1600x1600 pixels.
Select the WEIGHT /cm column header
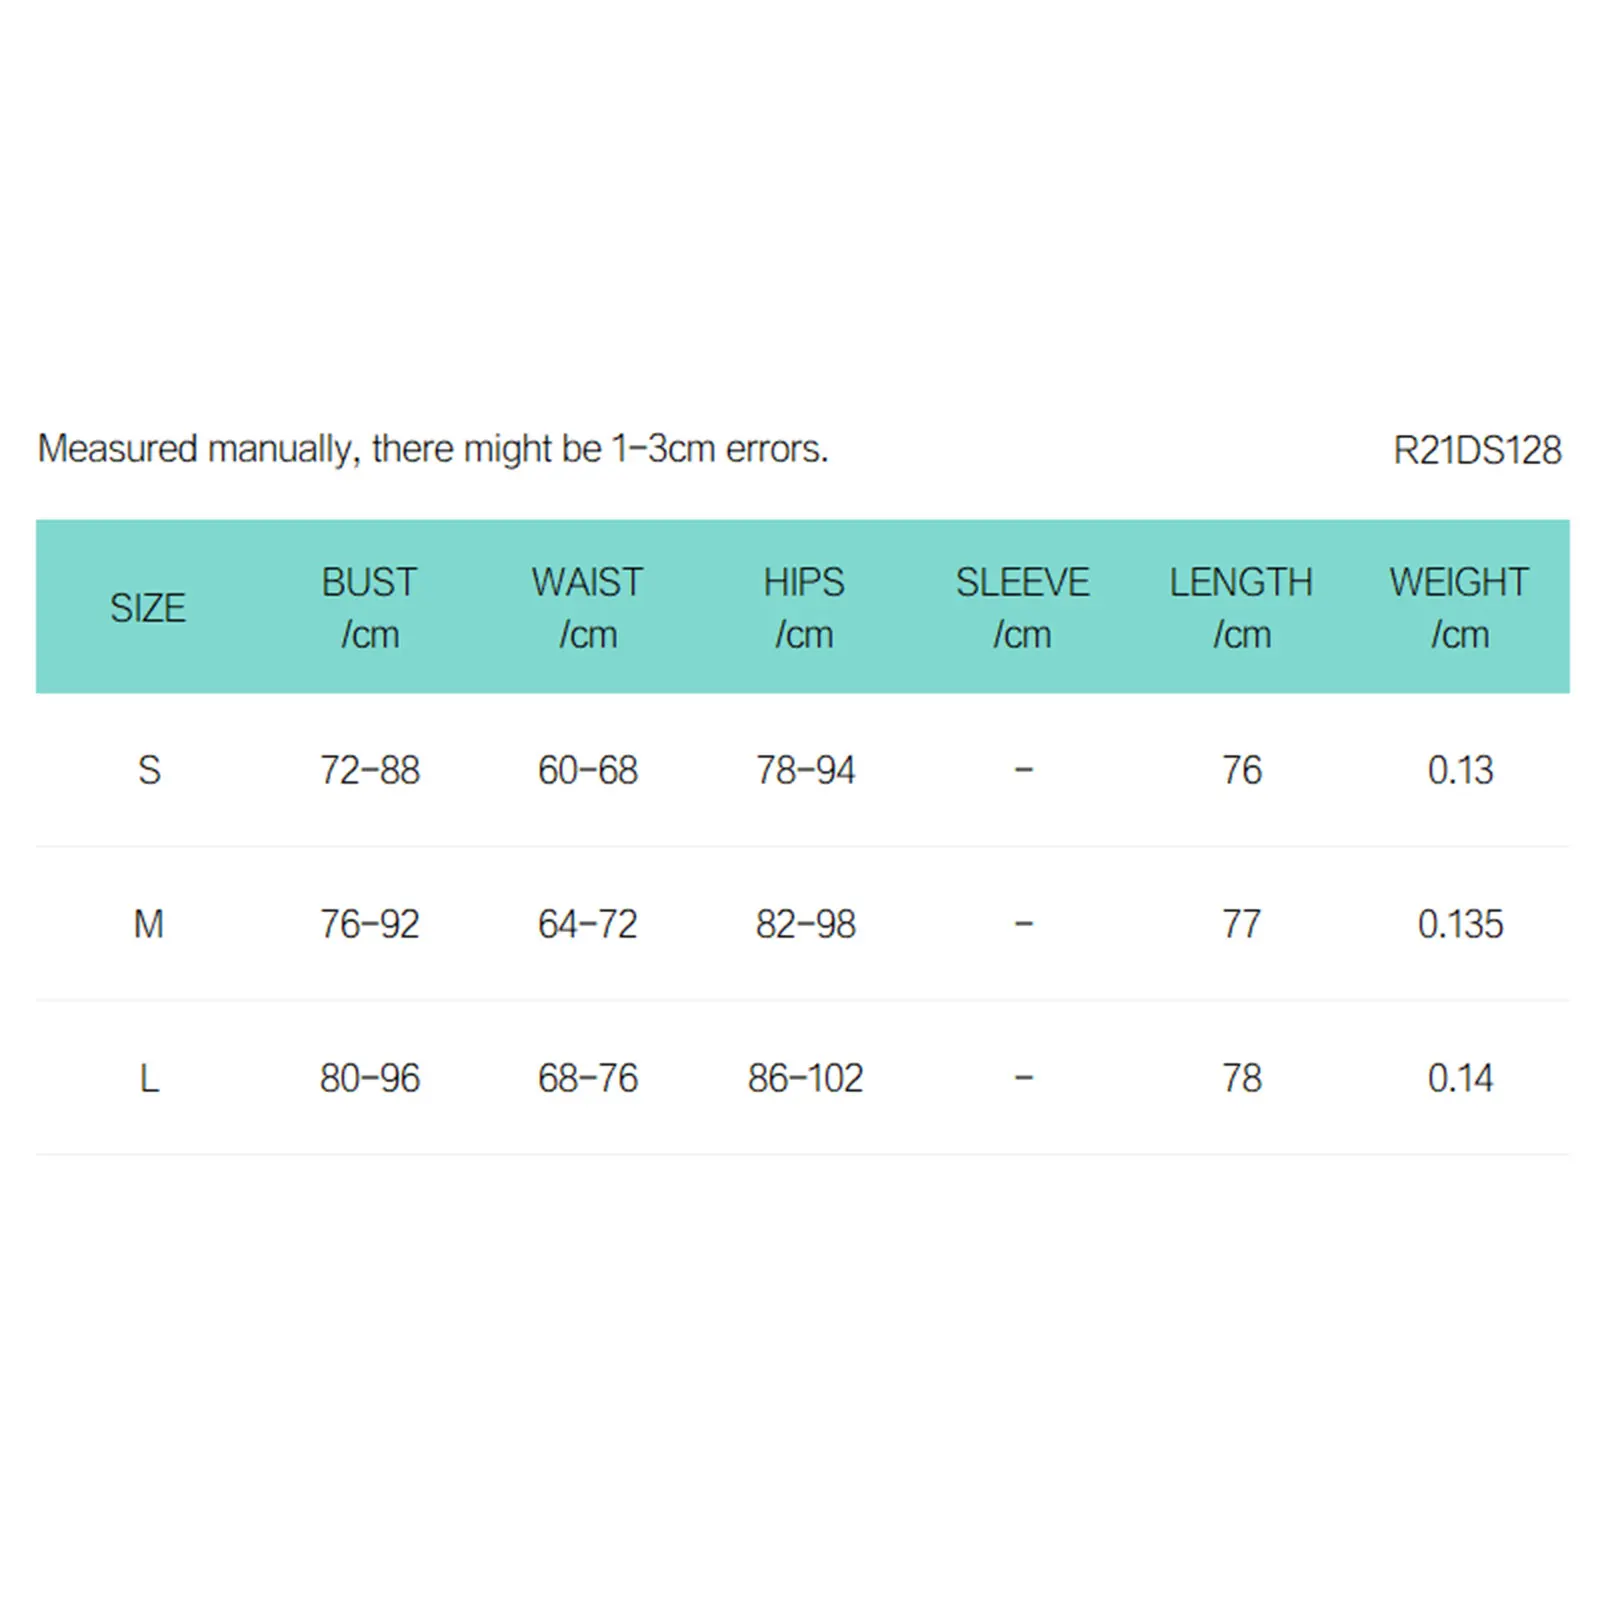[1459, 608]
